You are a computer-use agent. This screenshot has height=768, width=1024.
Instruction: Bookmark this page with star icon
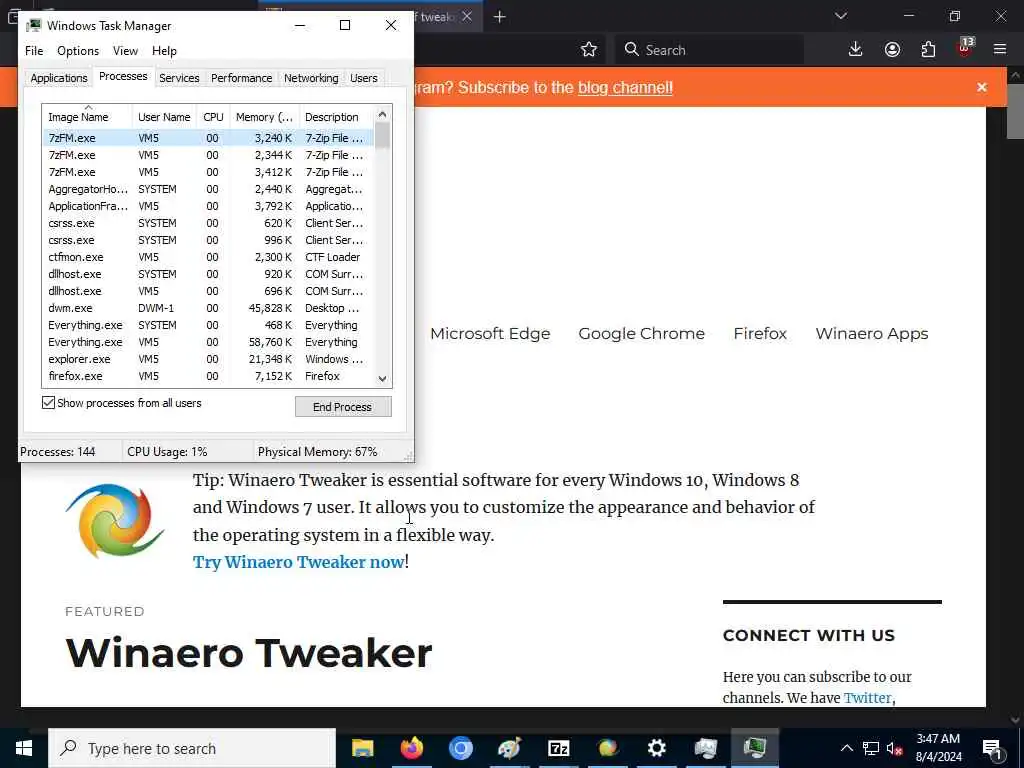pyautogui.click(x=589, y=50)
